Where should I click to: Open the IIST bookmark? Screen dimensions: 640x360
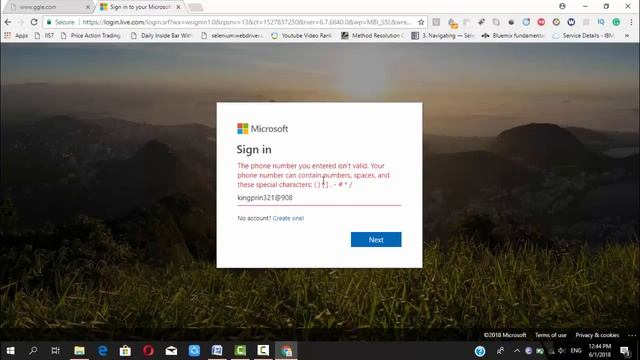tap(44, 36)
